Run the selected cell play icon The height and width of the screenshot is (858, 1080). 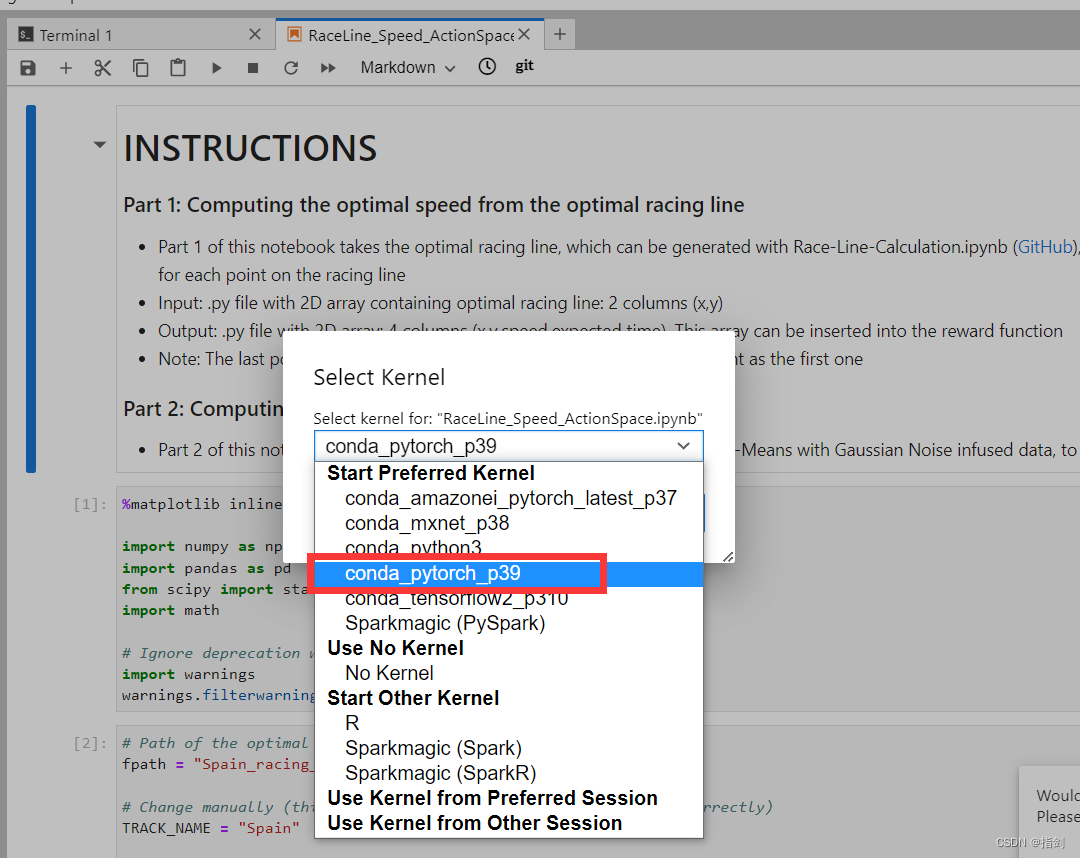coord(216,68)
